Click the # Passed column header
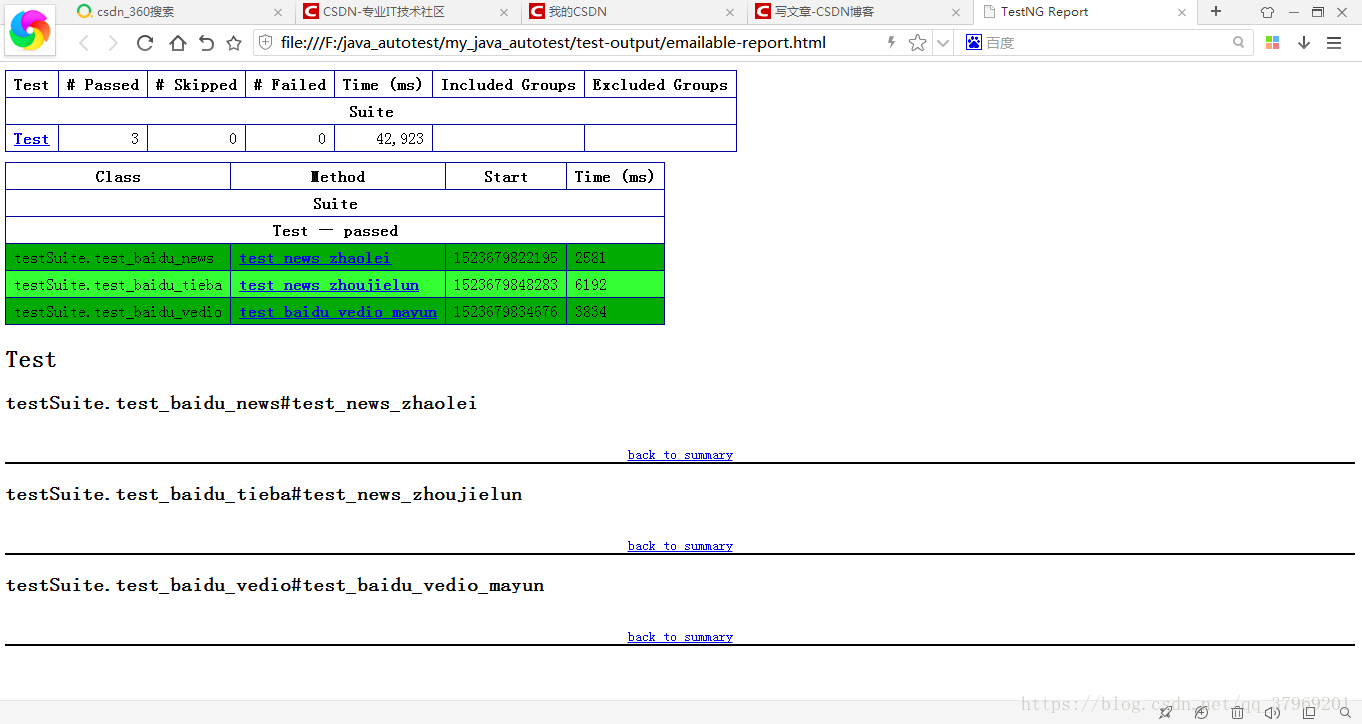The image size is (1362, 724). [x=103, y=85]
